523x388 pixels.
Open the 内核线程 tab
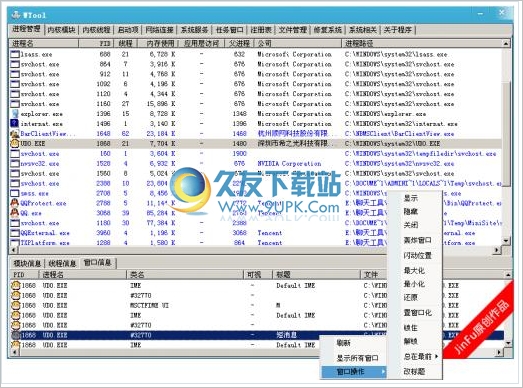(x=96, y=30)
